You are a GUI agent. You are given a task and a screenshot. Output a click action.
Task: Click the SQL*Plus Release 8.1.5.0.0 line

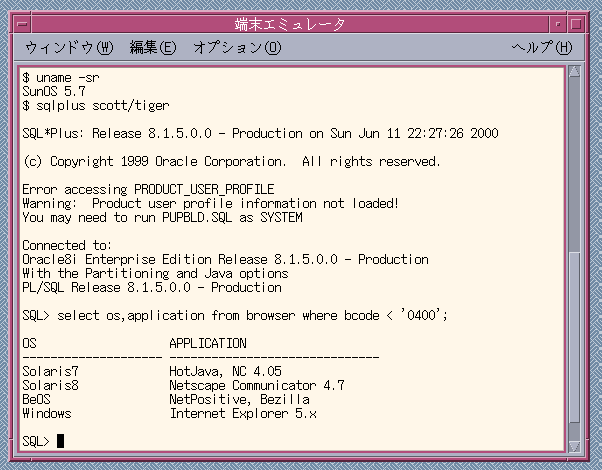[260, 133]
